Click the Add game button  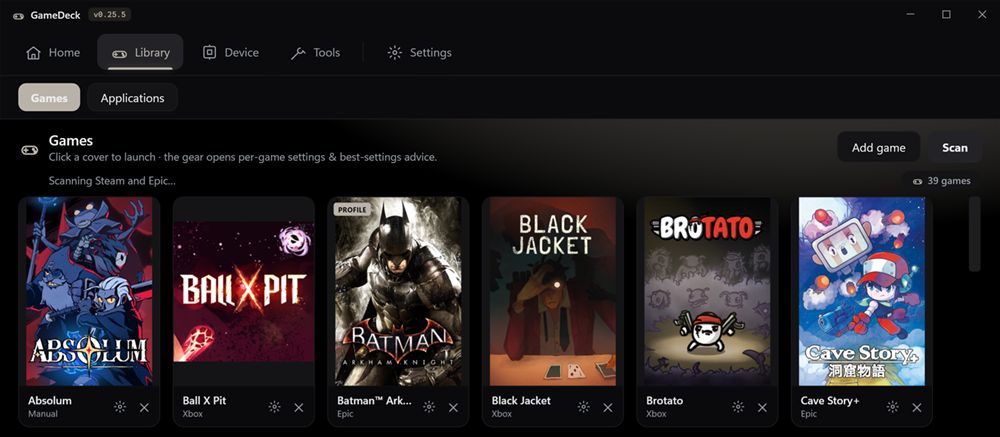tap(878, 147)
